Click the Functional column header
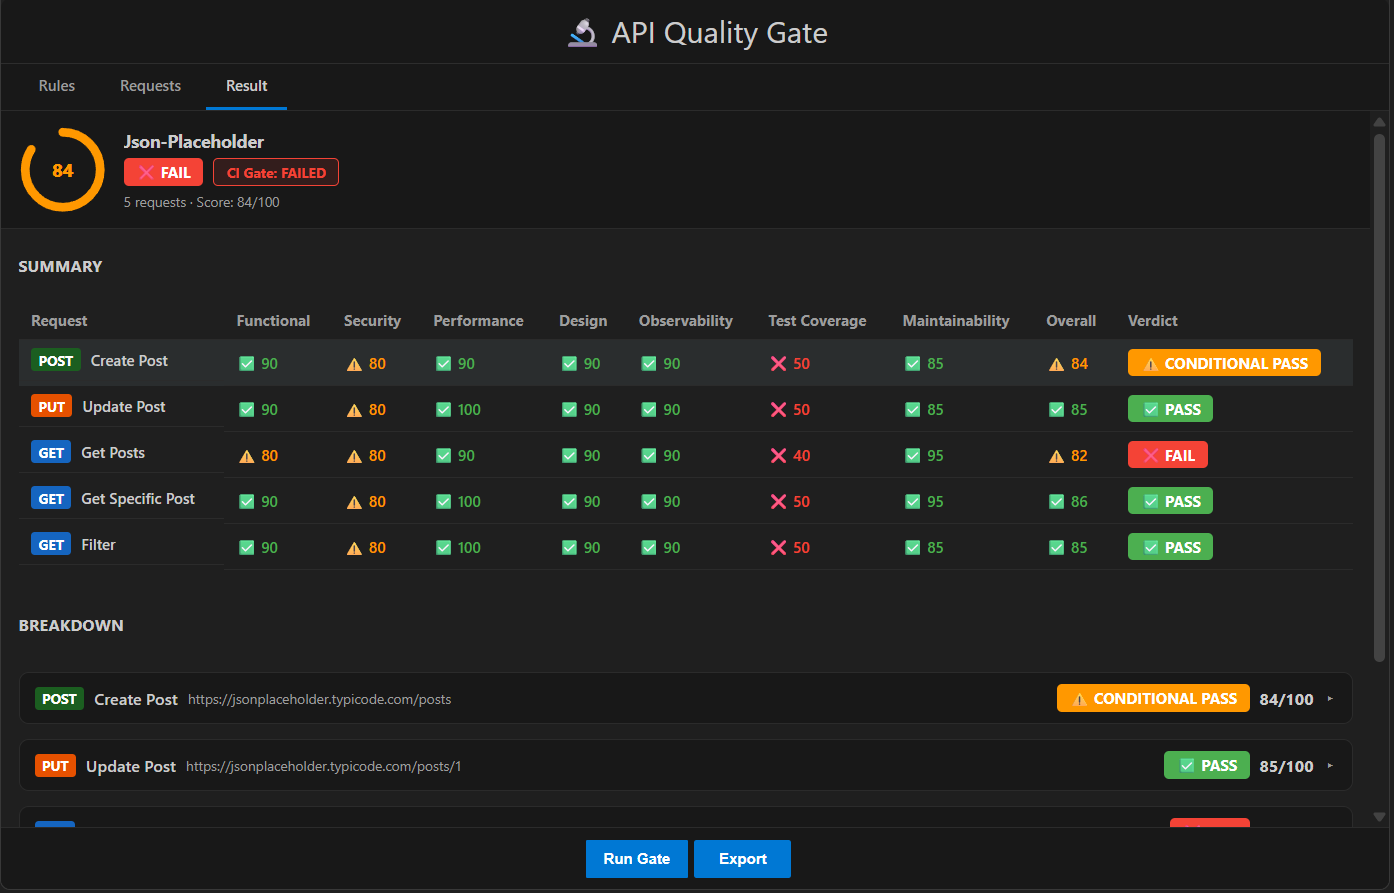The image size is (1394, 893). pos(273,321)
